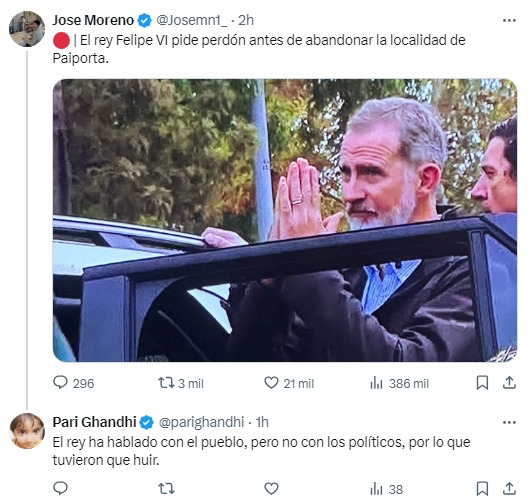
Task: Open Jose Moreno's profile picture
Action: click(x=27, y=29)
